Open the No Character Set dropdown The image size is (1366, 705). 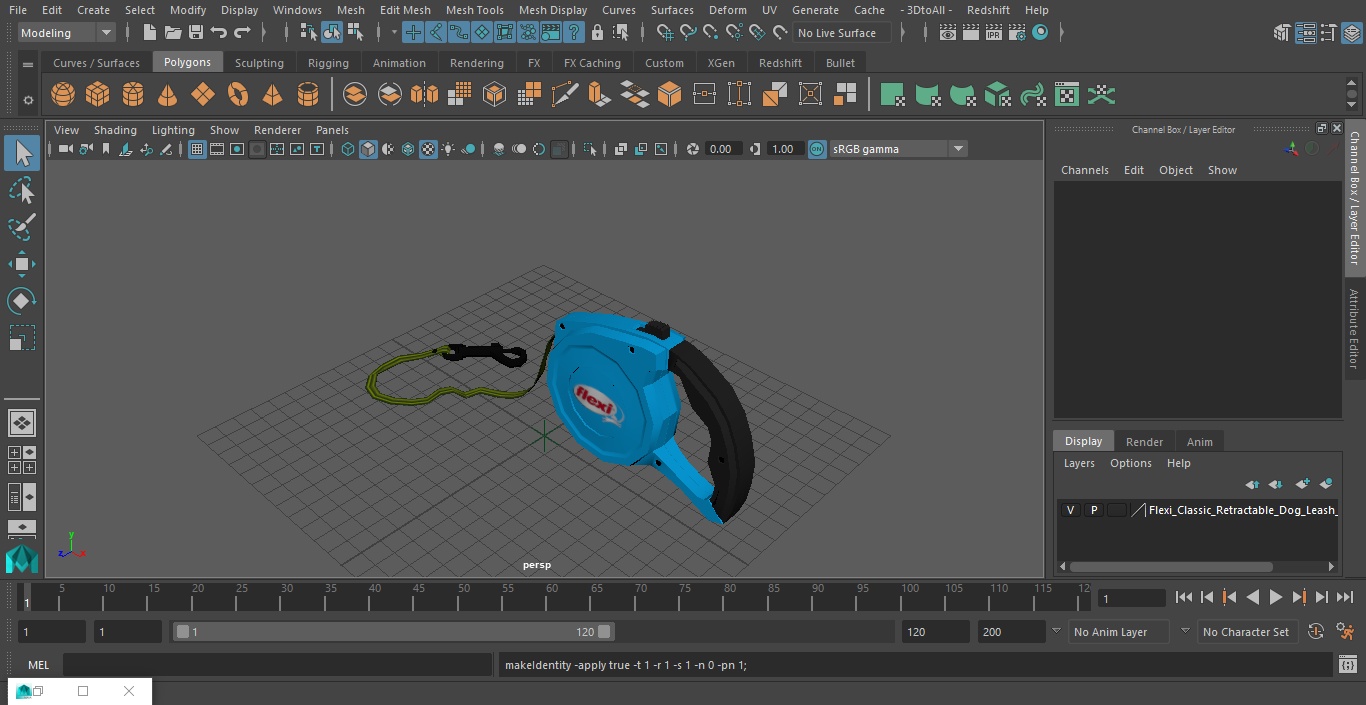coord(1246,632)
